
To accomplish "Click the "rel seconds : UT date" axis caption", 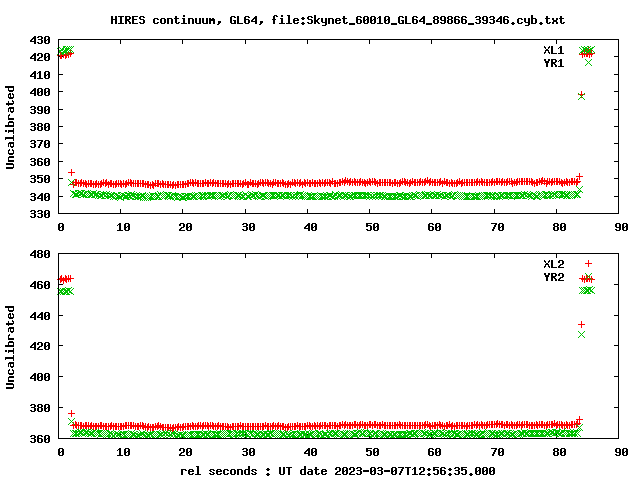I will 253,471.
